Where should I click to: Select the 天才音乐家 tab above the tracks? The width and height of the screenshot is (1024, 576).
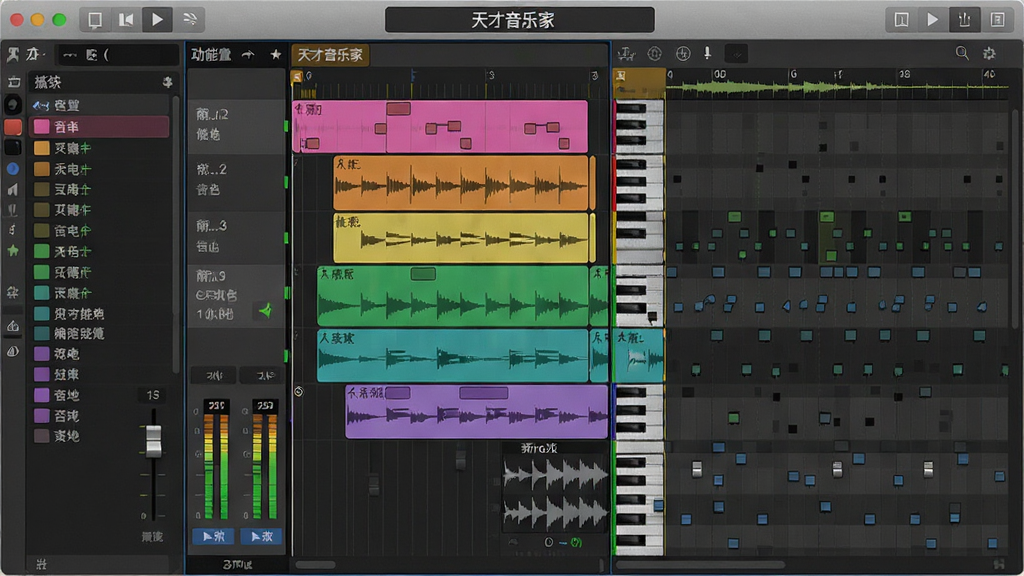(330, 55)
